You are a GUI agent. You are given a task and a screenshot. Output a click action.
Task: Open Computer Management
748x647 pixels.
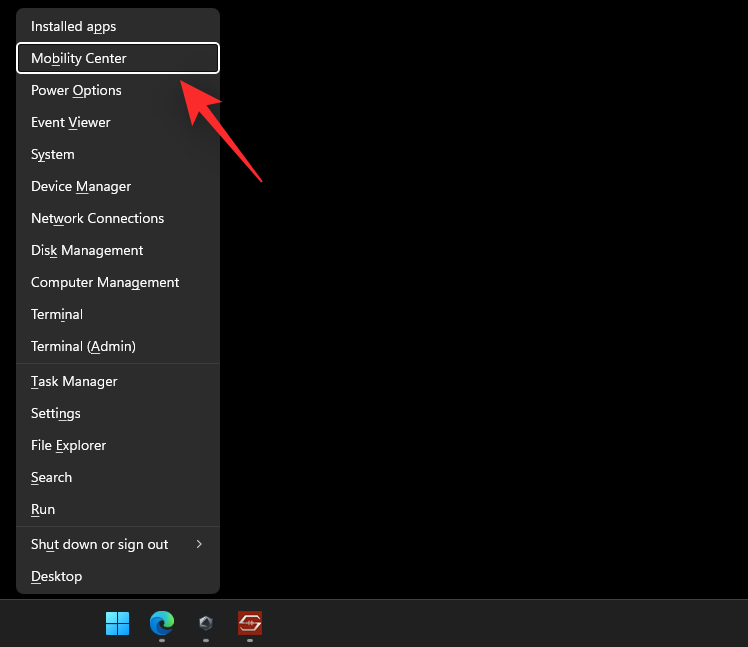tap(105, 282)
